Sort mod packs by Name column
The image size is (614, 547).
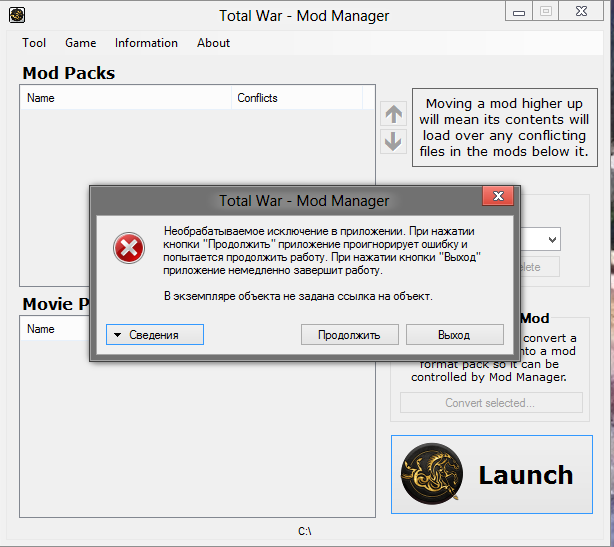tap(126, 98)
